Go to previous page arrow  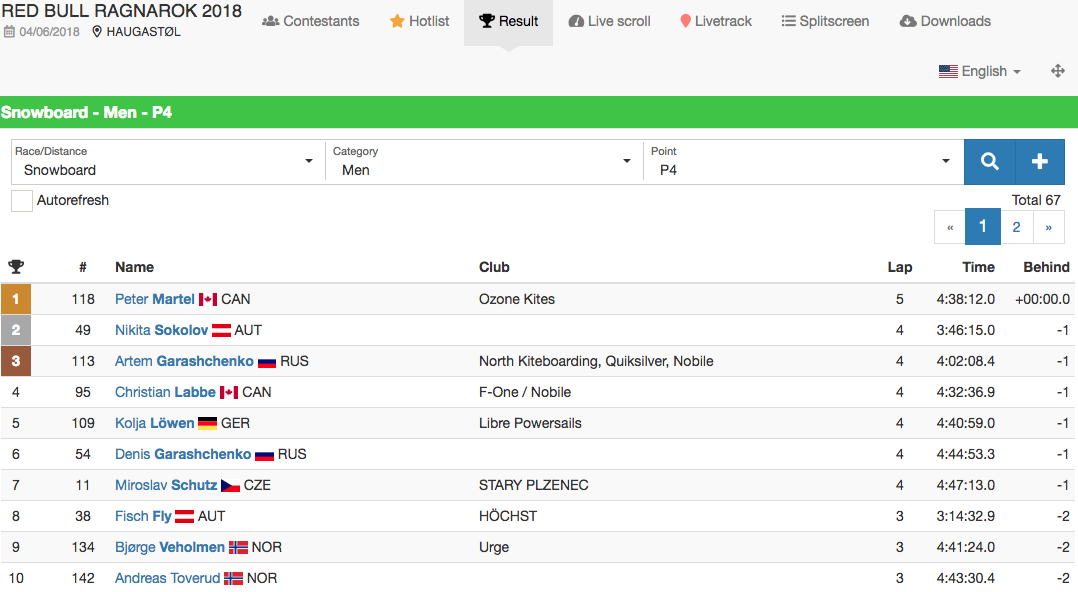click(950, 227)
